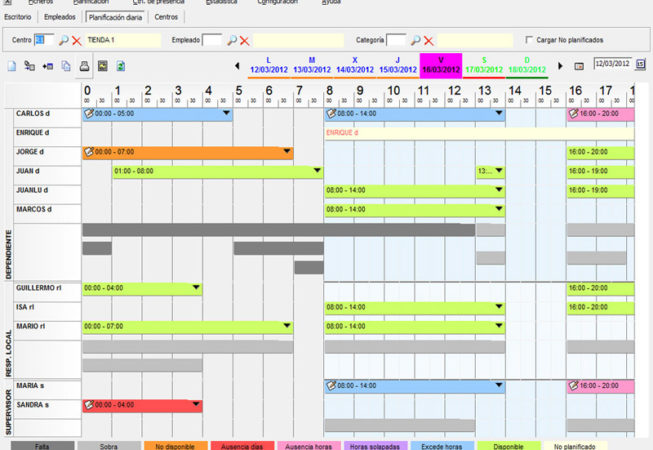Open dropdown arrow on MARCOS 08:00 - 14:00 shift
This screenshot has width=653, height=450.
499,209
